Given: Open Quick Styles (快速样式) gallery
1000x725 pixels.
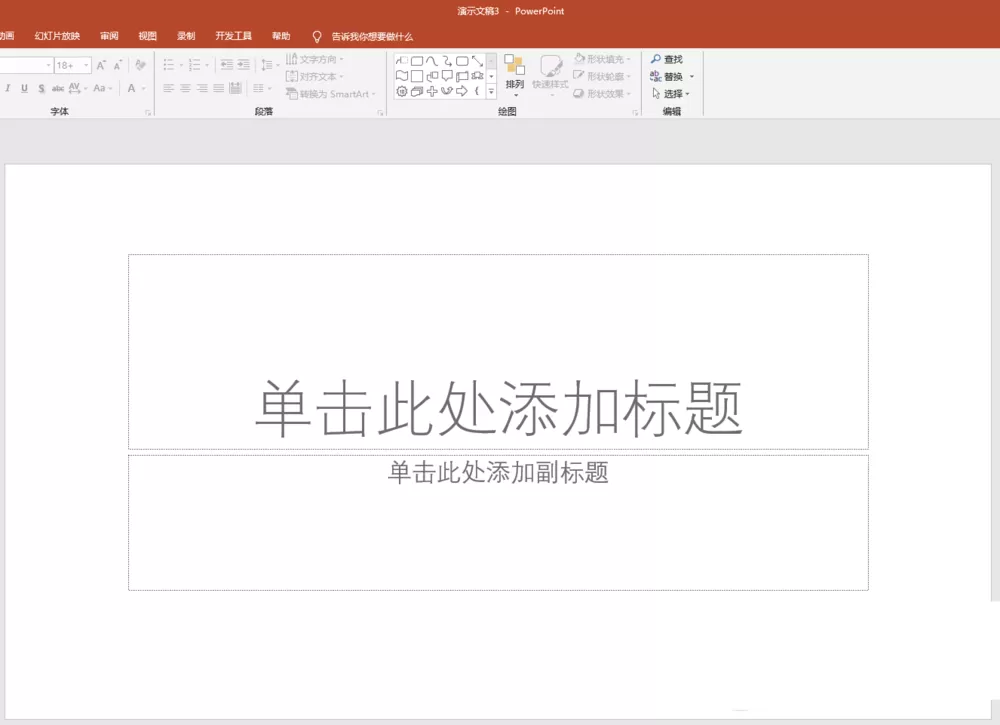Looking at the screenshot, I should (x=550, y=76).
